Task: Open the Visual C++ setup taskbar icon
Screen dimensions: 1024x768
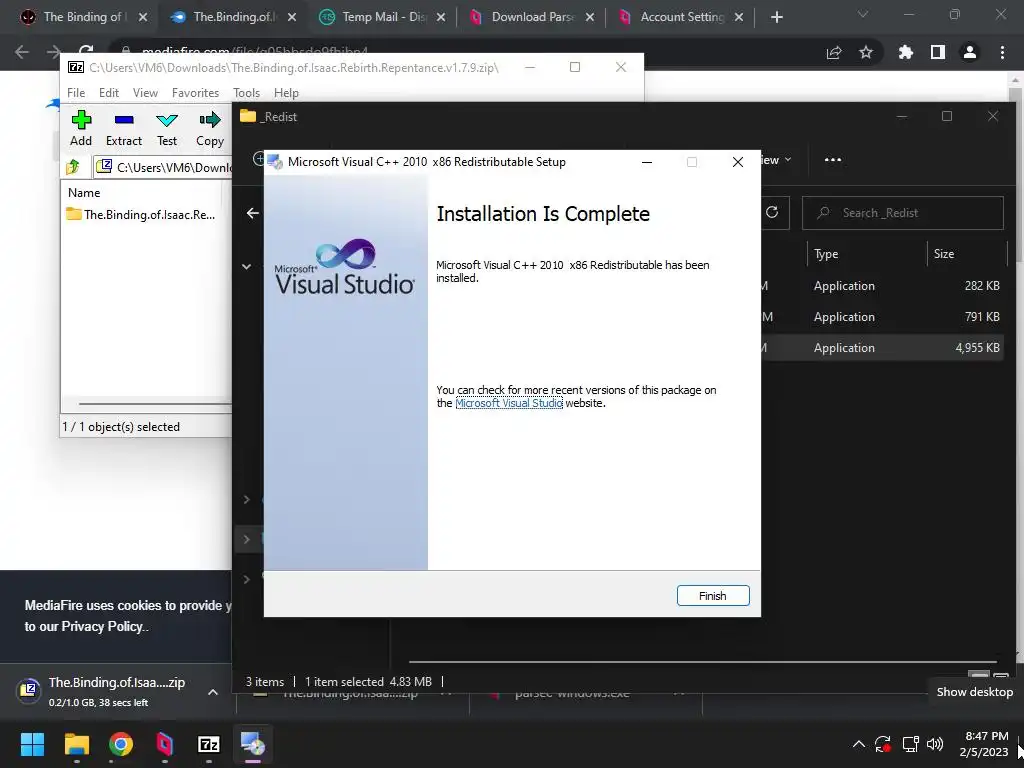Action: pos(253,744)
